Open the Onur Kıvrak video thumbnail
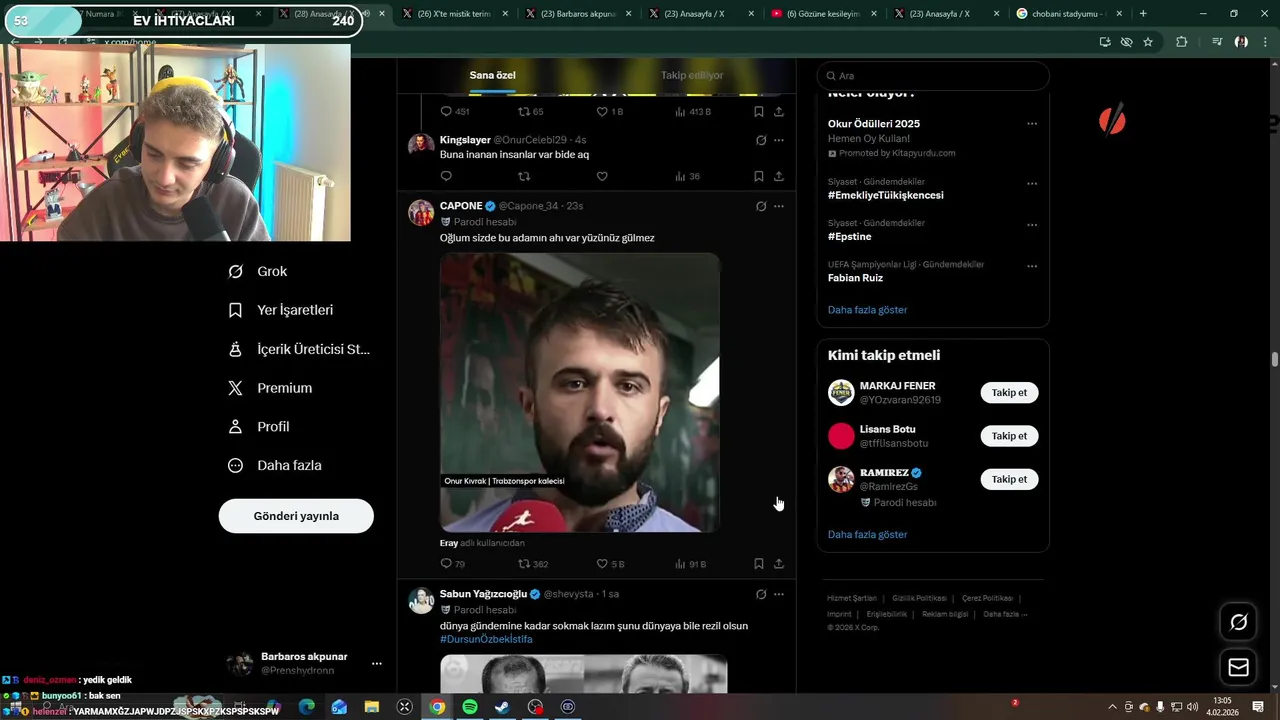The width and height of the screenshot is (1280, 720). [x=580, y=392]
